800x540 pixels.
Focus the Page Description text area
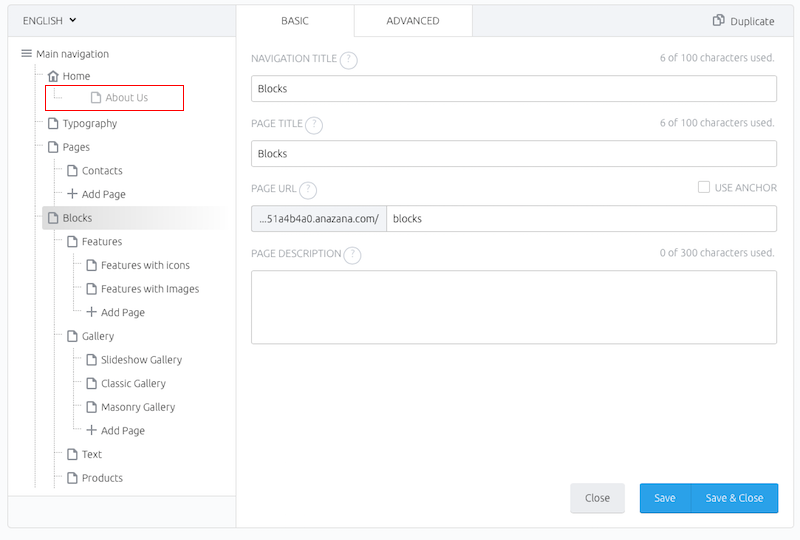(x=514, y=307)
